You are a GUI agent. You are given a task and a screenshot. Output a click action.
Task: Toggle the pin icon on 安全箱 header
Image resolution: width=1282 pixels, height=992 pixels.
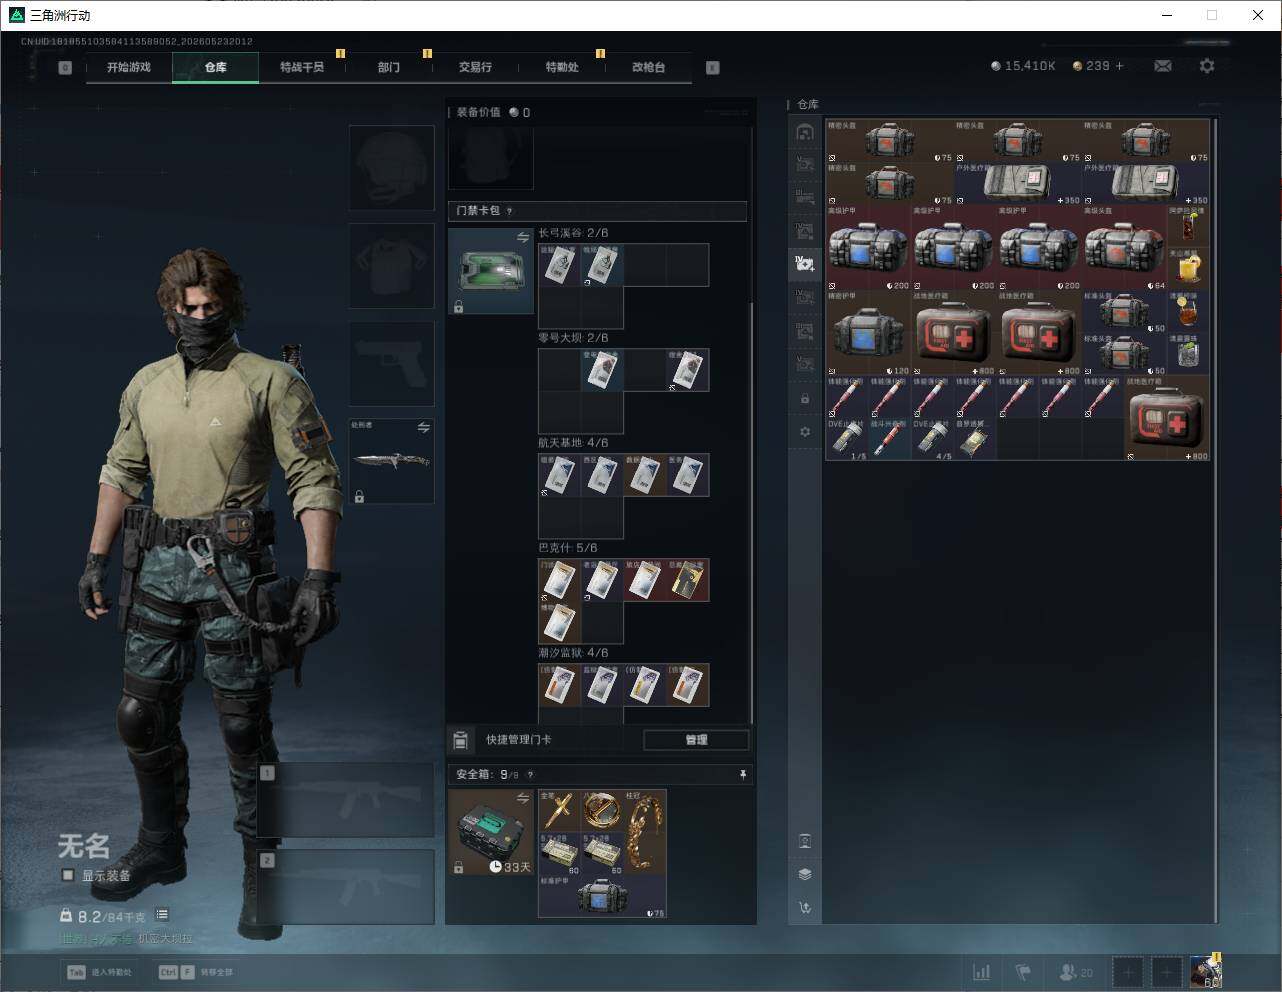742,774
